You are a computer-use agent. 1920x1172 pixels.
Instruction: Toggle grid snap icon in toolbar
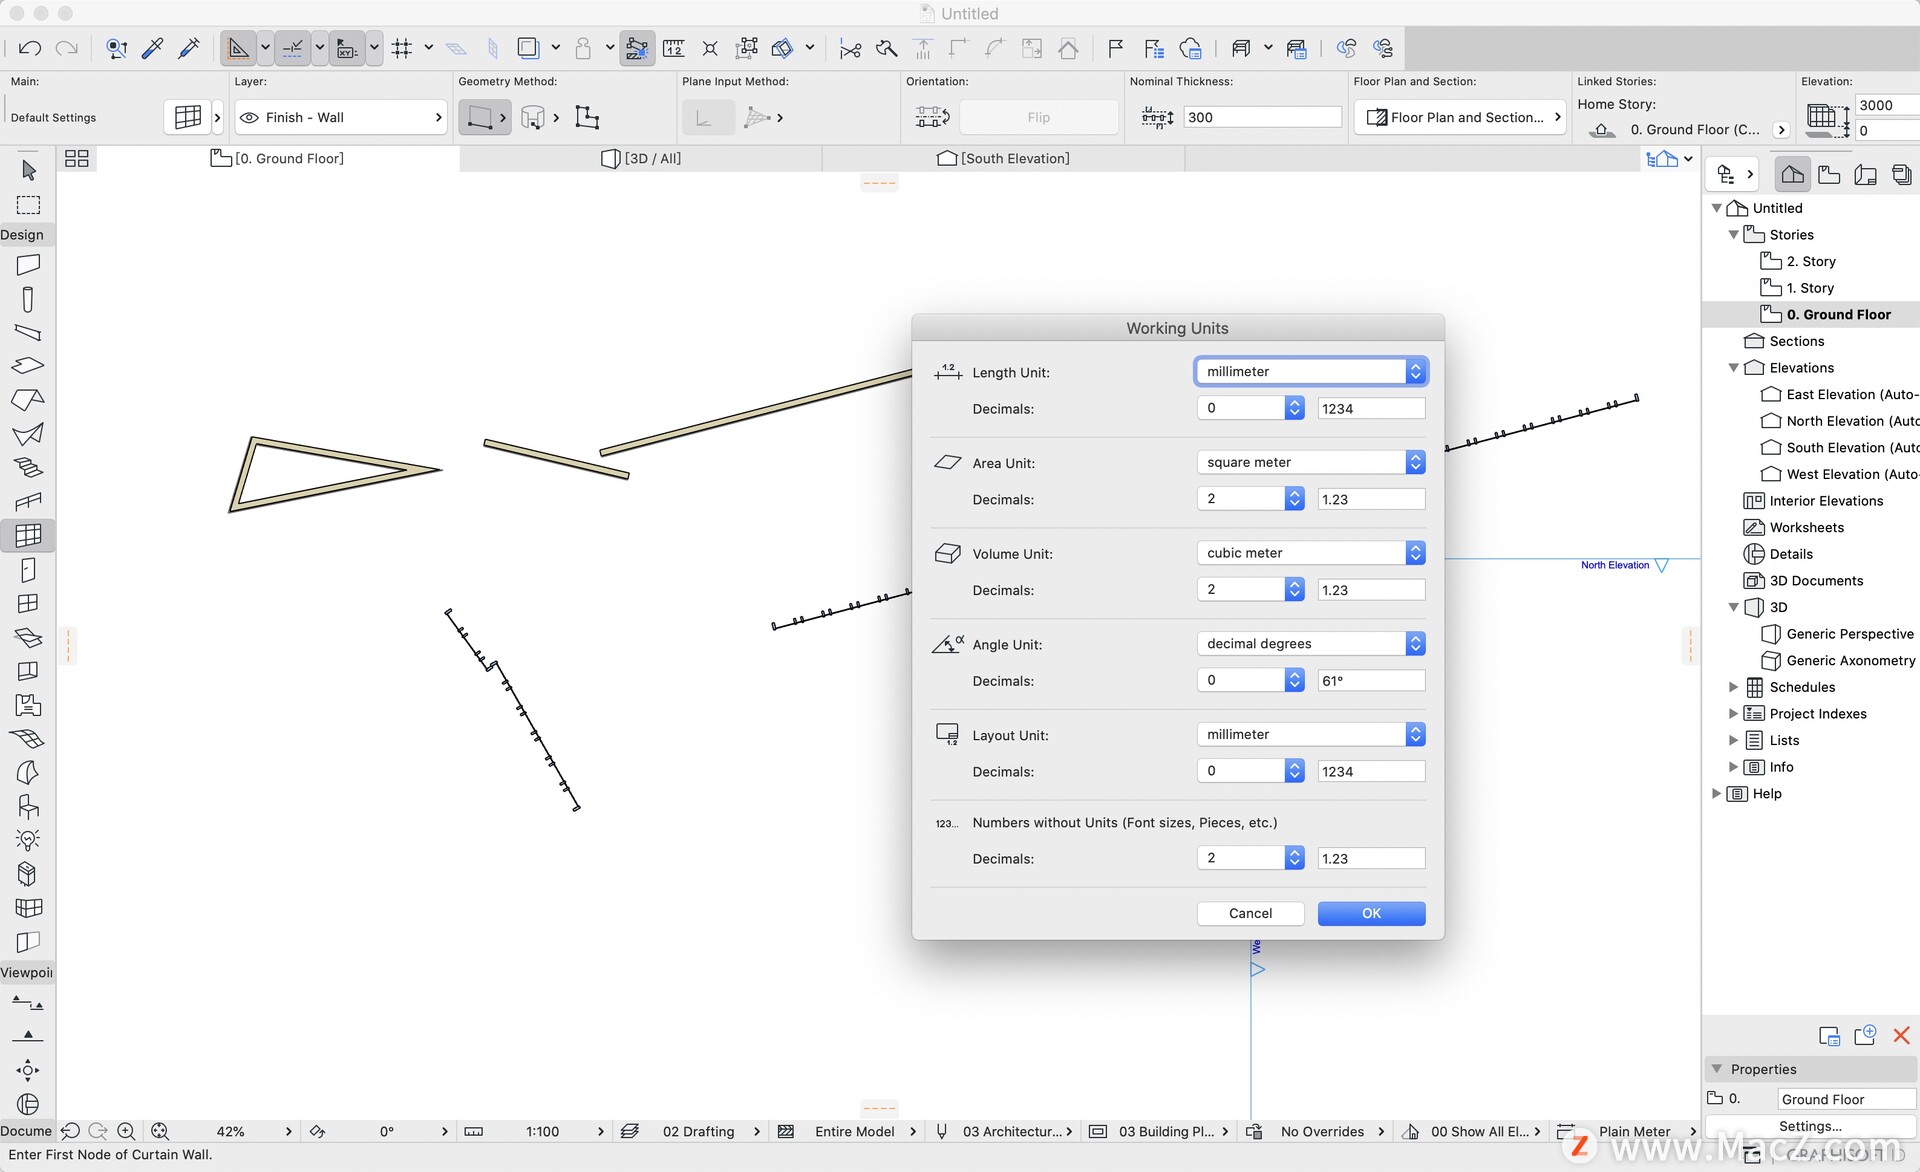tap(402, 48)
